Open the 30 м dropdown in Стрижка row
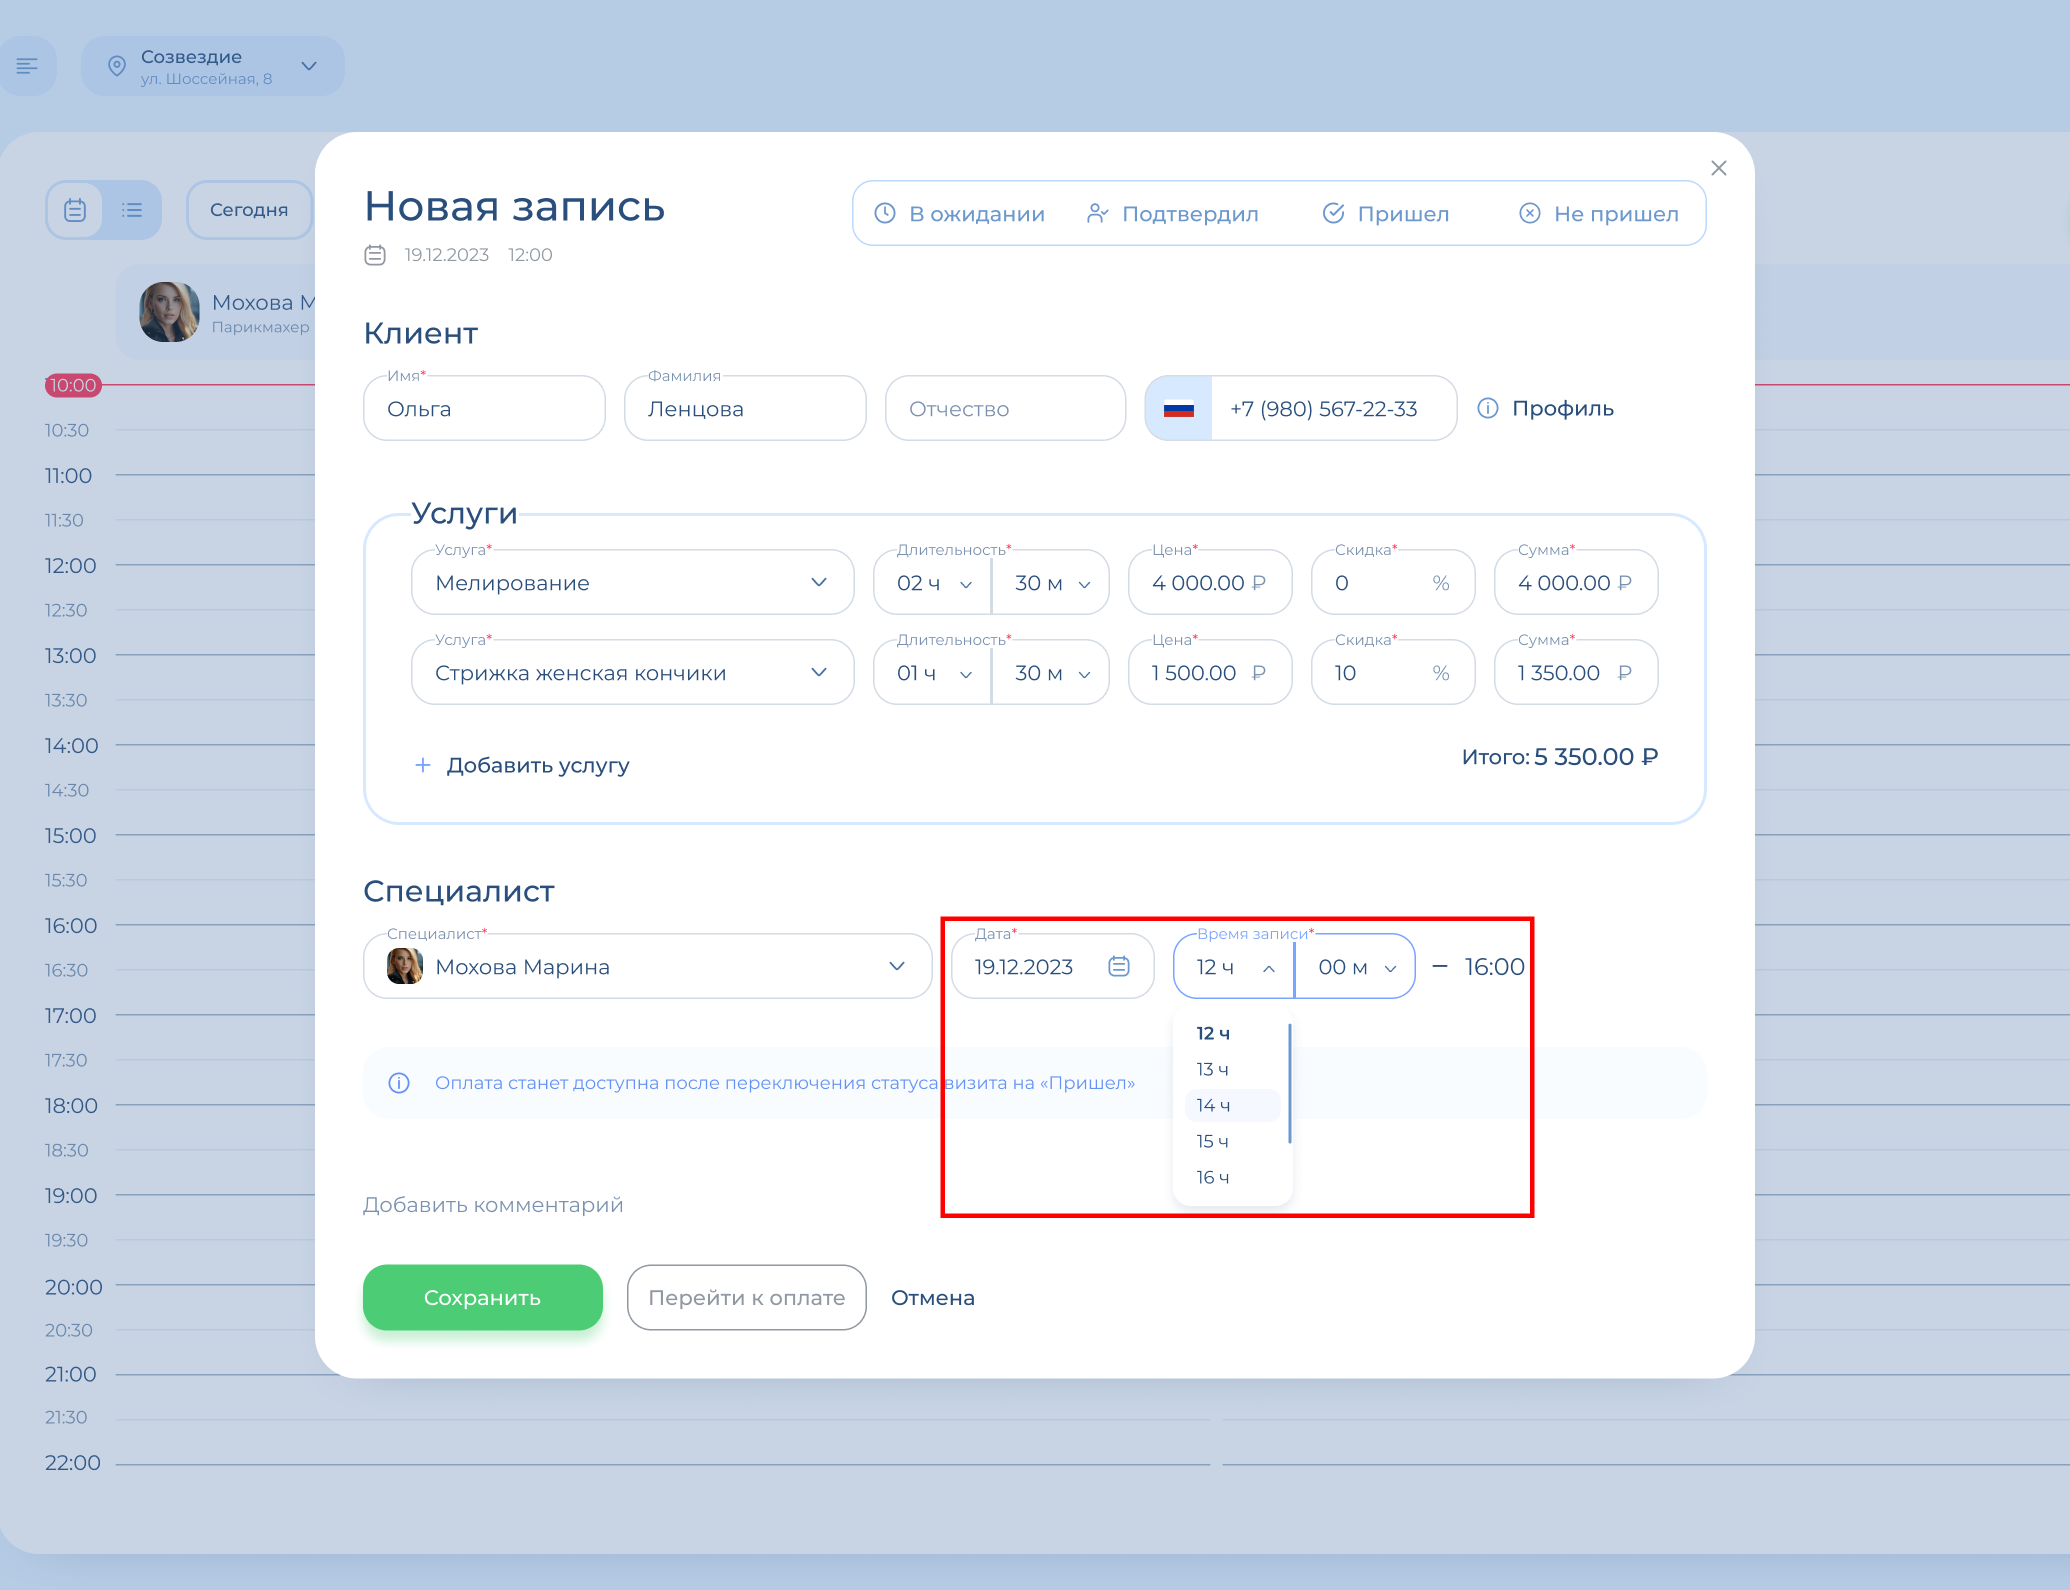The width and height of the screenshot is (2070, 1590). pyautogui.click(x=1051, y=672)
